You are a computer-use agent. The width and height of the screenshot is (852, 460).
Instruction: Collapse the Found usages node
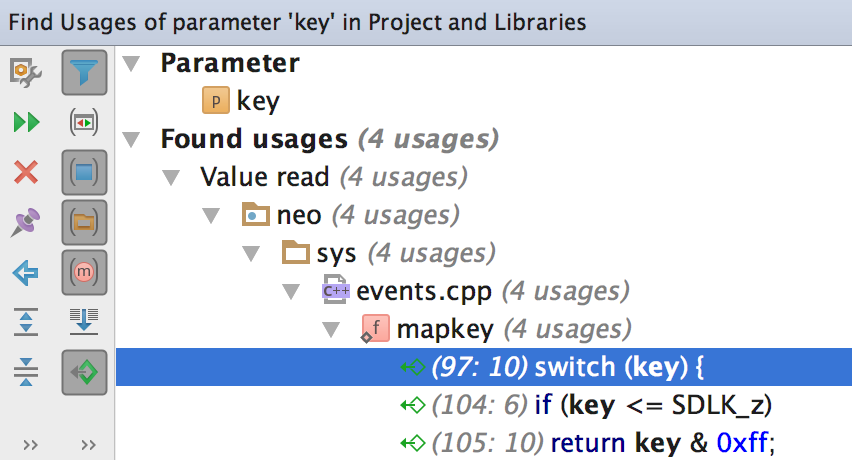click(131, 139)
